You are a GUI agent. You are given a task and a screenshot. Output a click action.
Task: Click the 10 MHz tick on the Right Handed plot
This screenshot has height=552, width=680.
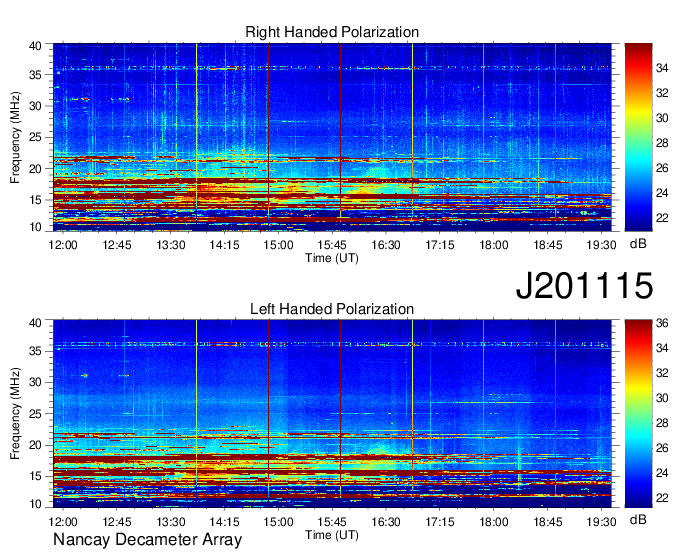coord(36,227)
